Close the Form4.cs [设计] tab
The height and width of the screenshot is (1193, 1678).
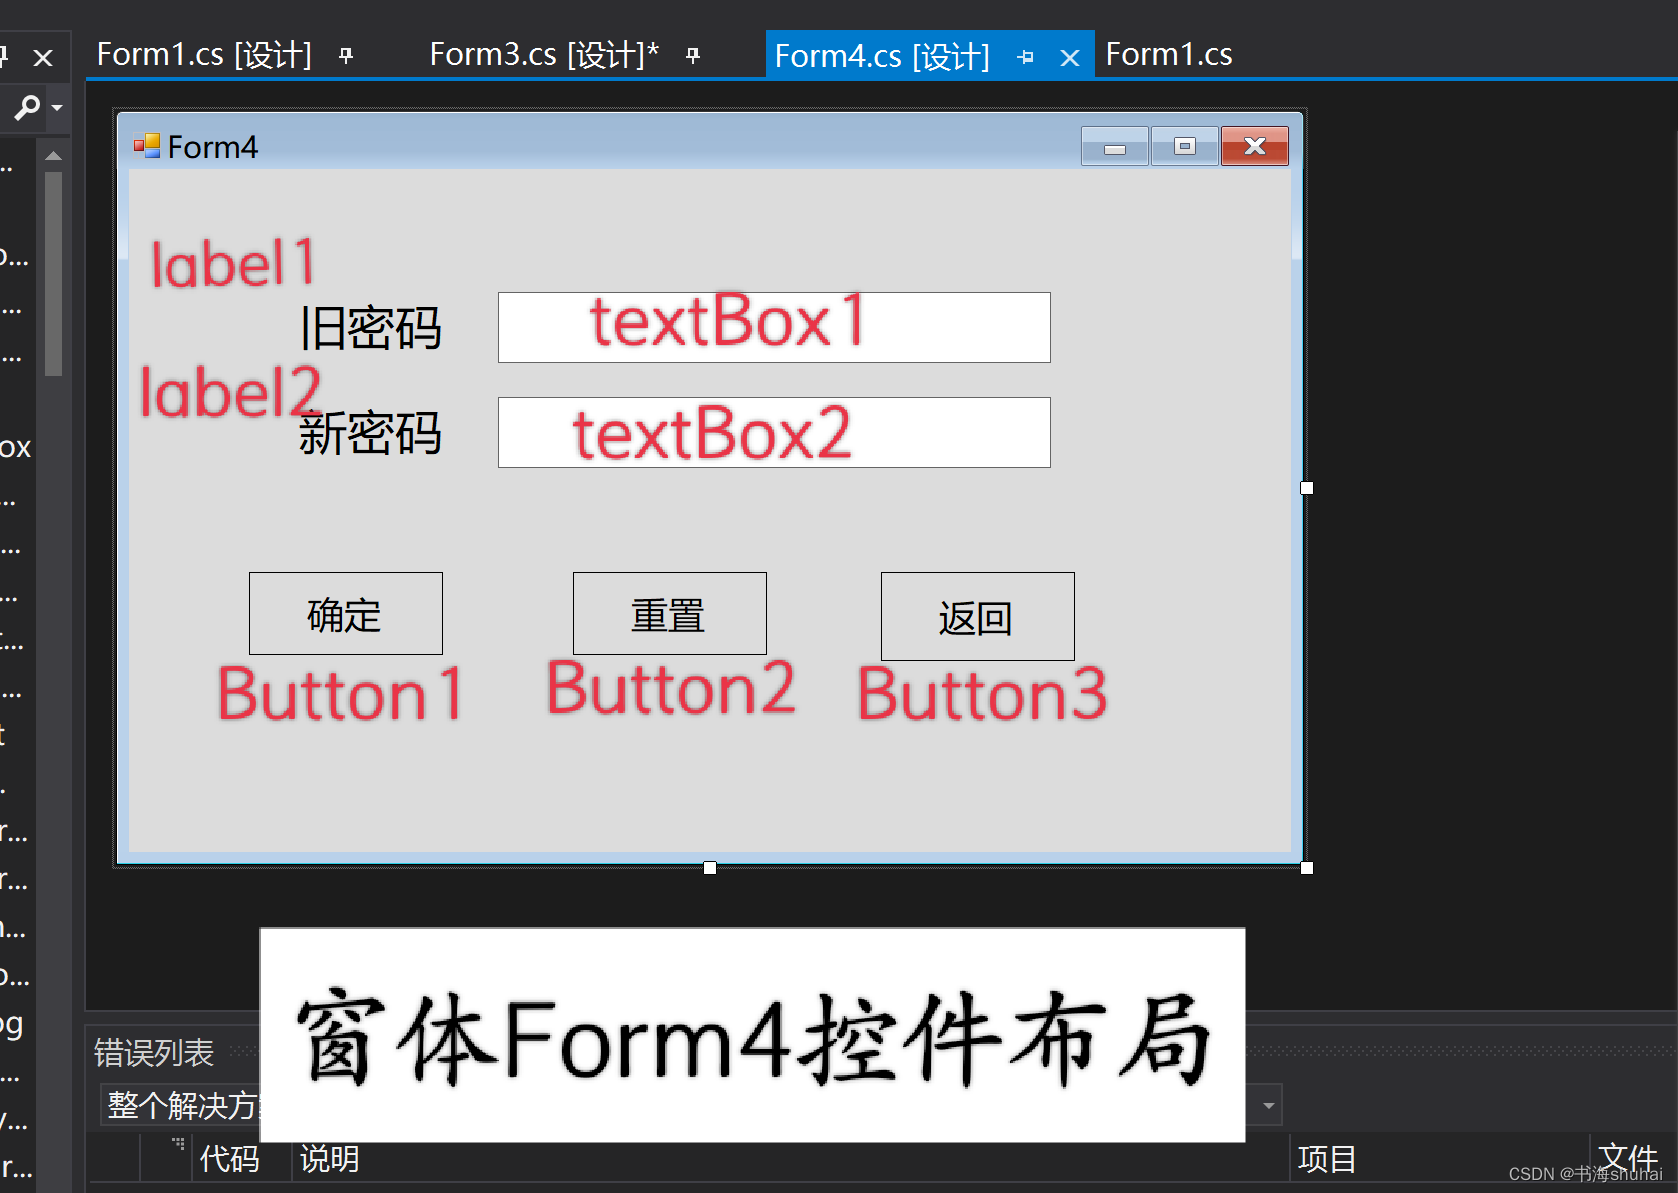[1070, 58]
